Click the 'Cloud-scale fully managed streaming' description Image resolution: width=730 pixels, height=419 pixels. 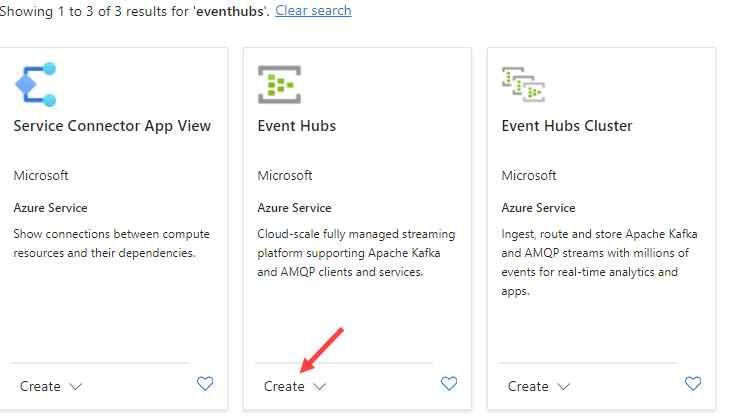[x=356, y=253]
